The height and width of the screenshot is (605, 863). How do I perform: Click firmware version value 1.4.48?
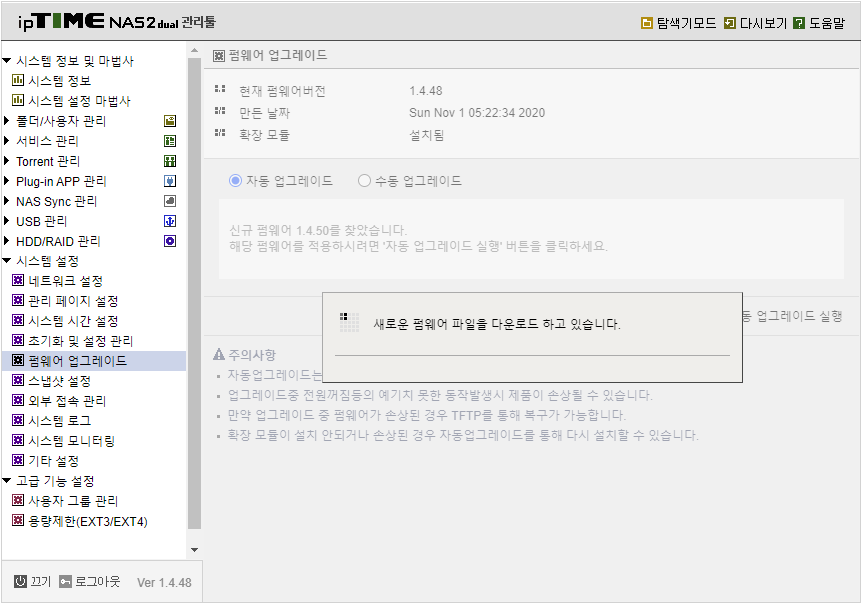point(425,91)
